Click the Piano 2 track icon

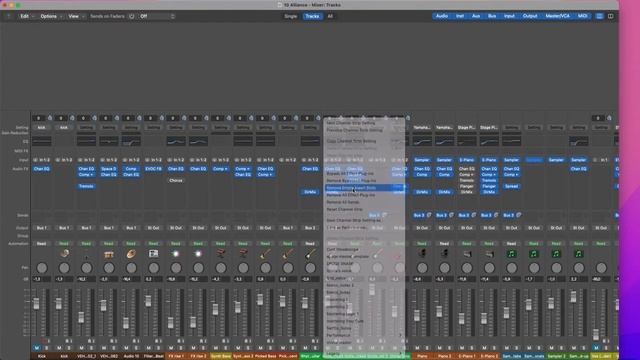coord(444,253)
